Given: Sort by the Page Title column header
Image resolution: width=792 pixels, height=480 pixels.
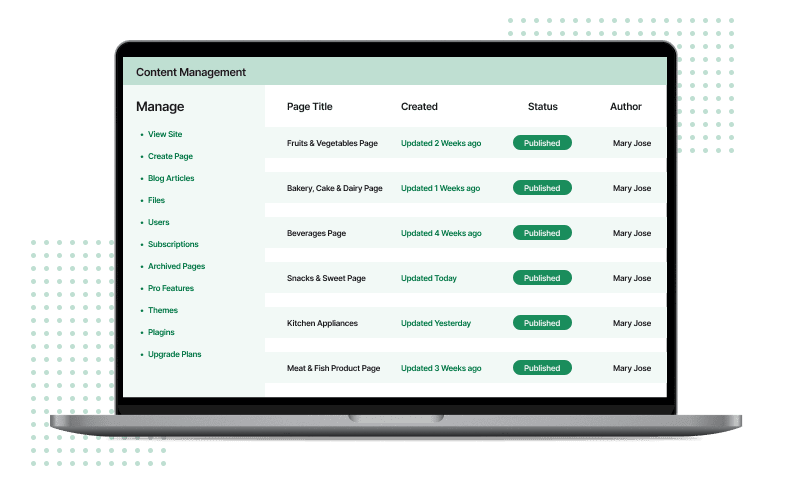Looking at the screenshot, I should point(309,107).
